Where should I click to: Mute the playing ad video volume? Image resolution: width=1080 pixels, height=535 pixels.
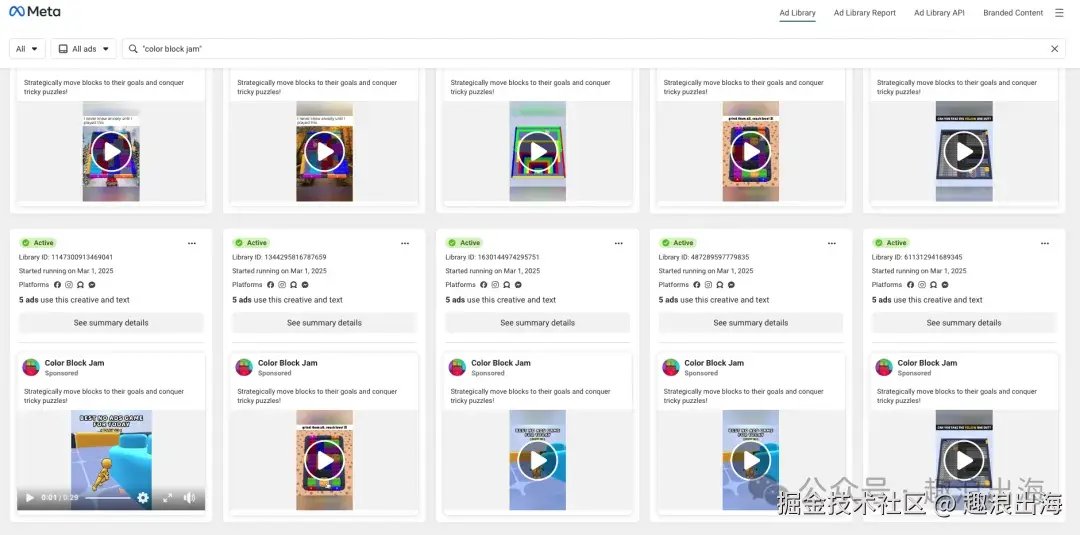(189, 497)
